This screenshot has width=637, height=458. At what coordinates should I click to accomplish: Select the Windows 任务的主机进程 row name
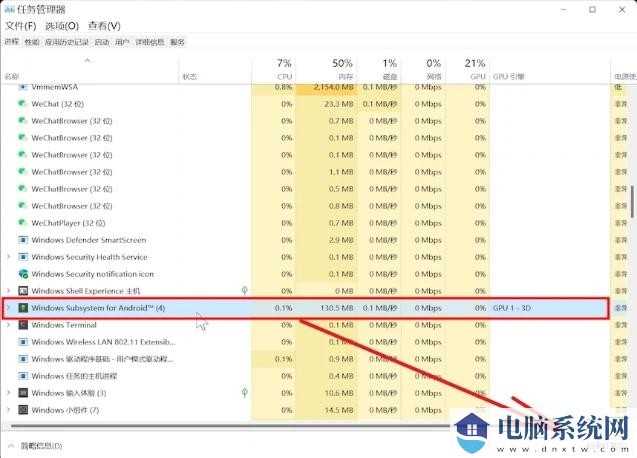coord(74,376)
